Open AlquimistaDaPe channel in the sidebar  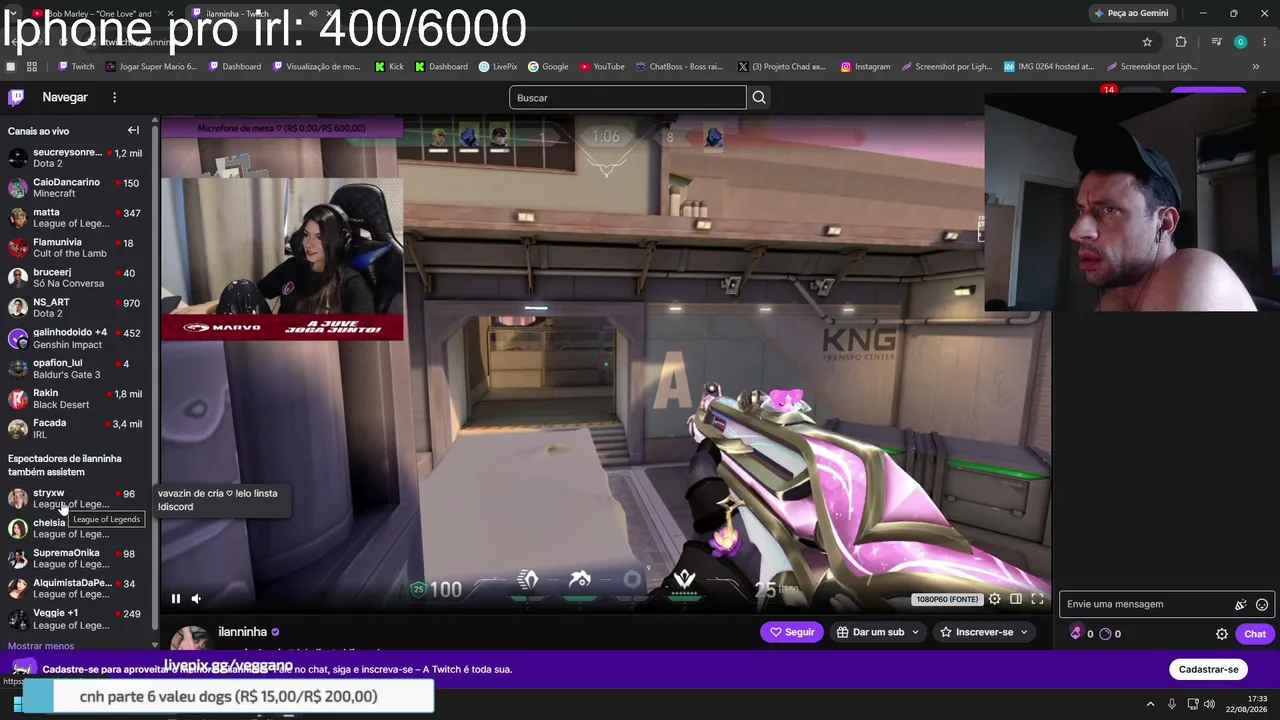(x=75, y=588)
